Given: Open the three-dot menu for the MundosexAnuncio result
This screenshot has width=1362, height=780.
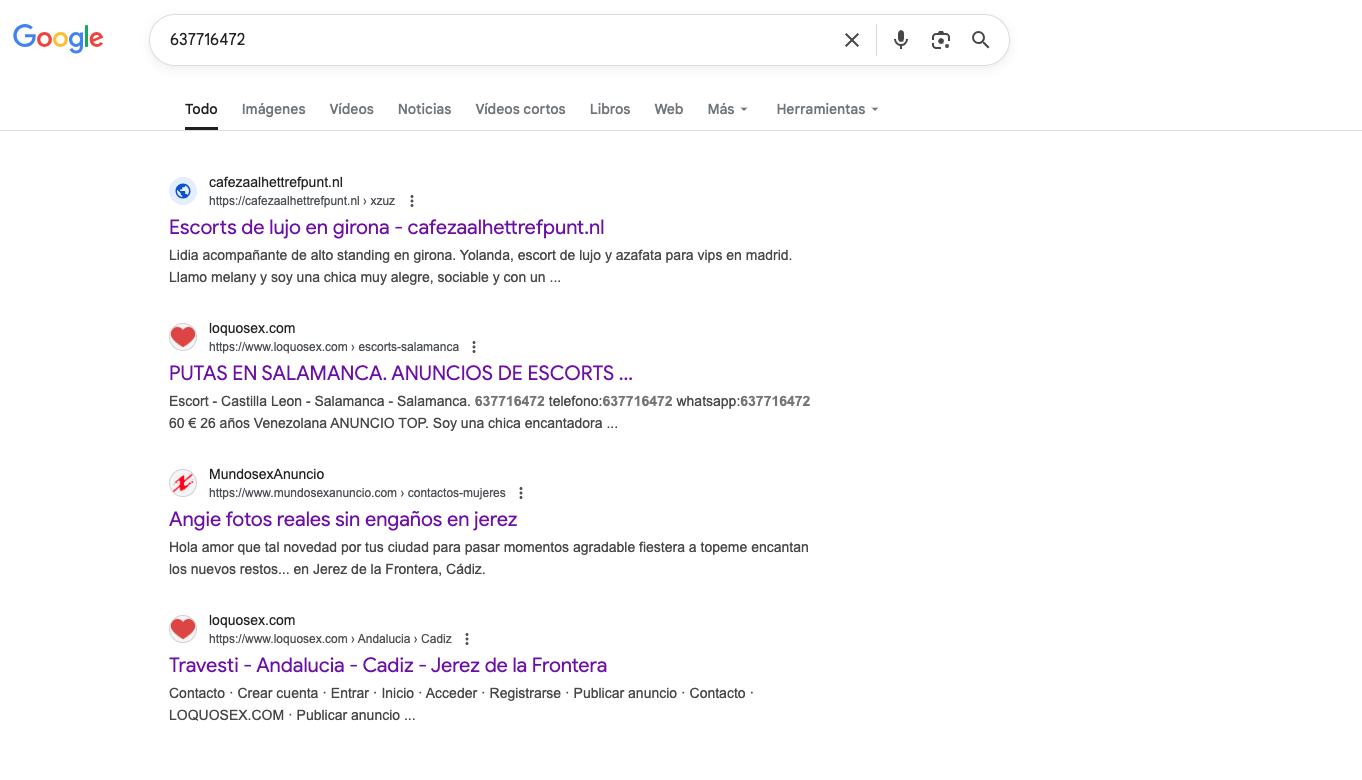Looking at the screenshot, I should click(521, 493).
